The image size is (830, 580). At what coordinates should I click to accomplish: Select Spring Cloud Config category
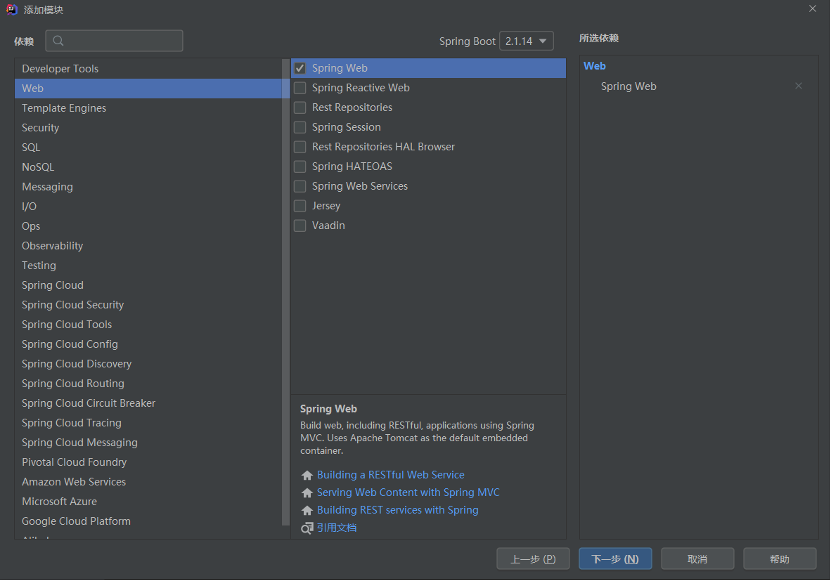[x=149, y=344]
